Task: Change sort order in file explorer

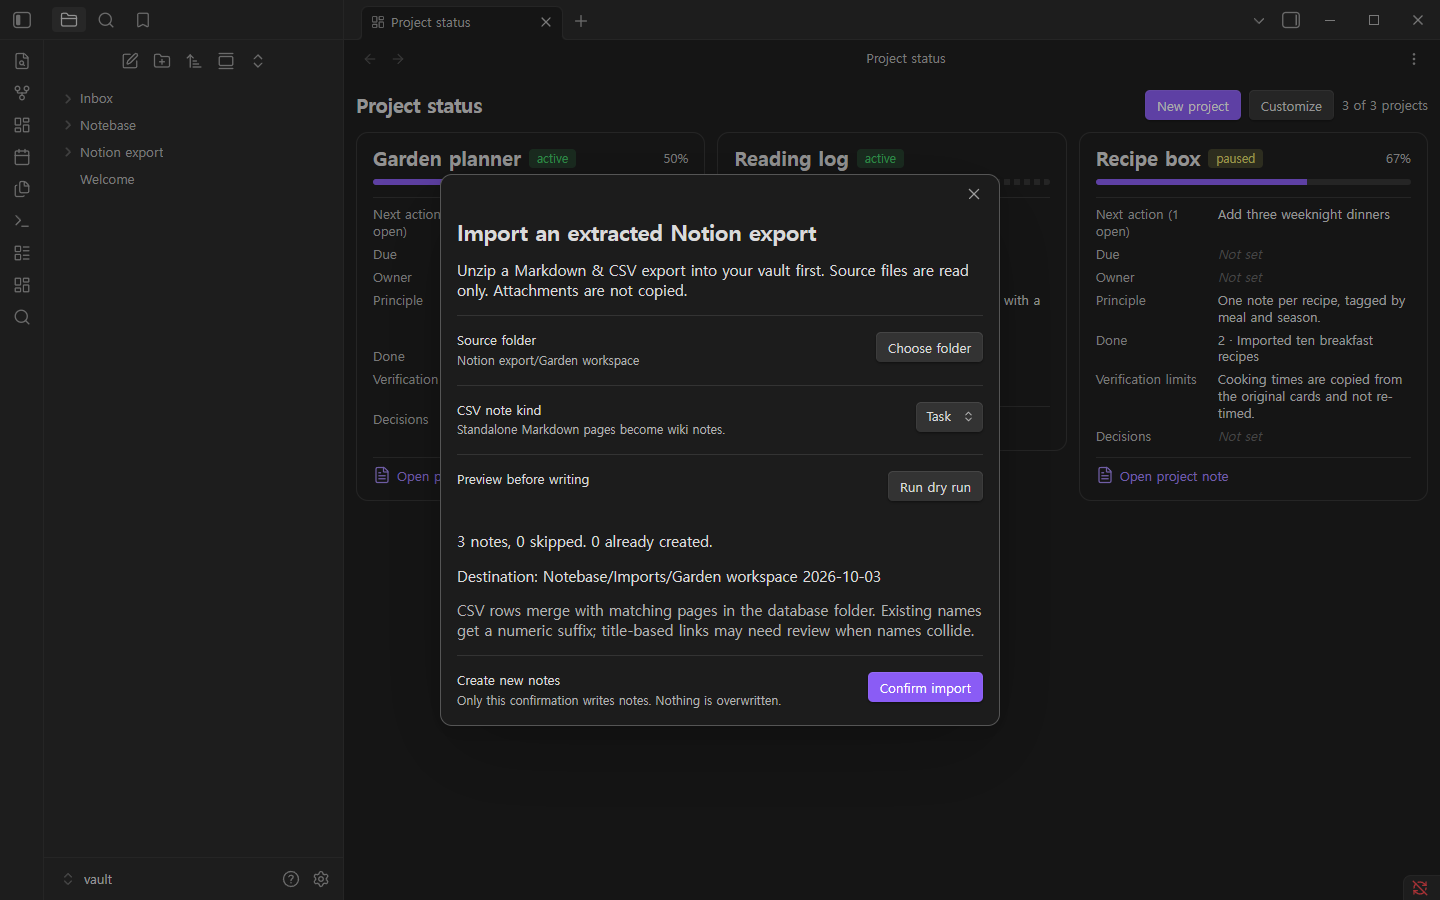Action: click(x=194, y=61)
